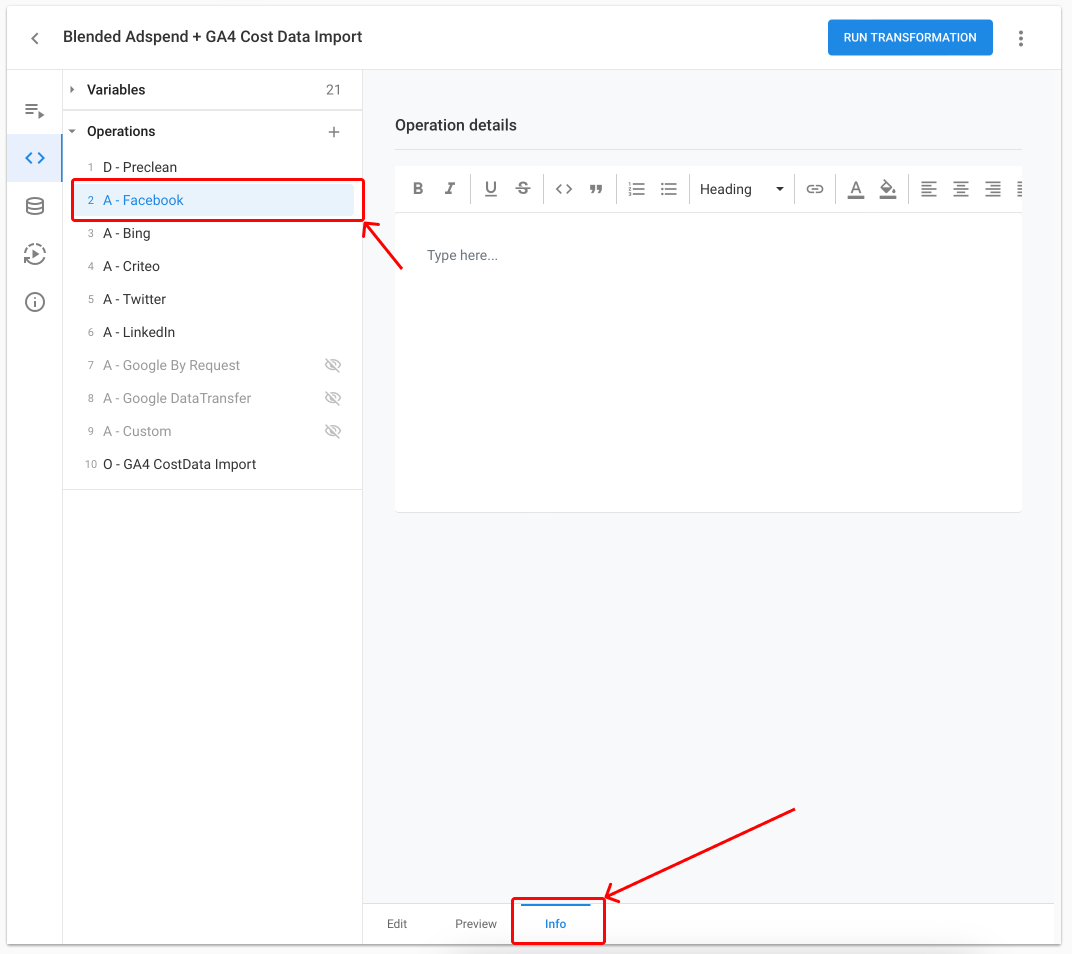Click into the 'Type here...' editor area
The height and width of the screenshot is (954, 1072).
(x=708, y=362)
